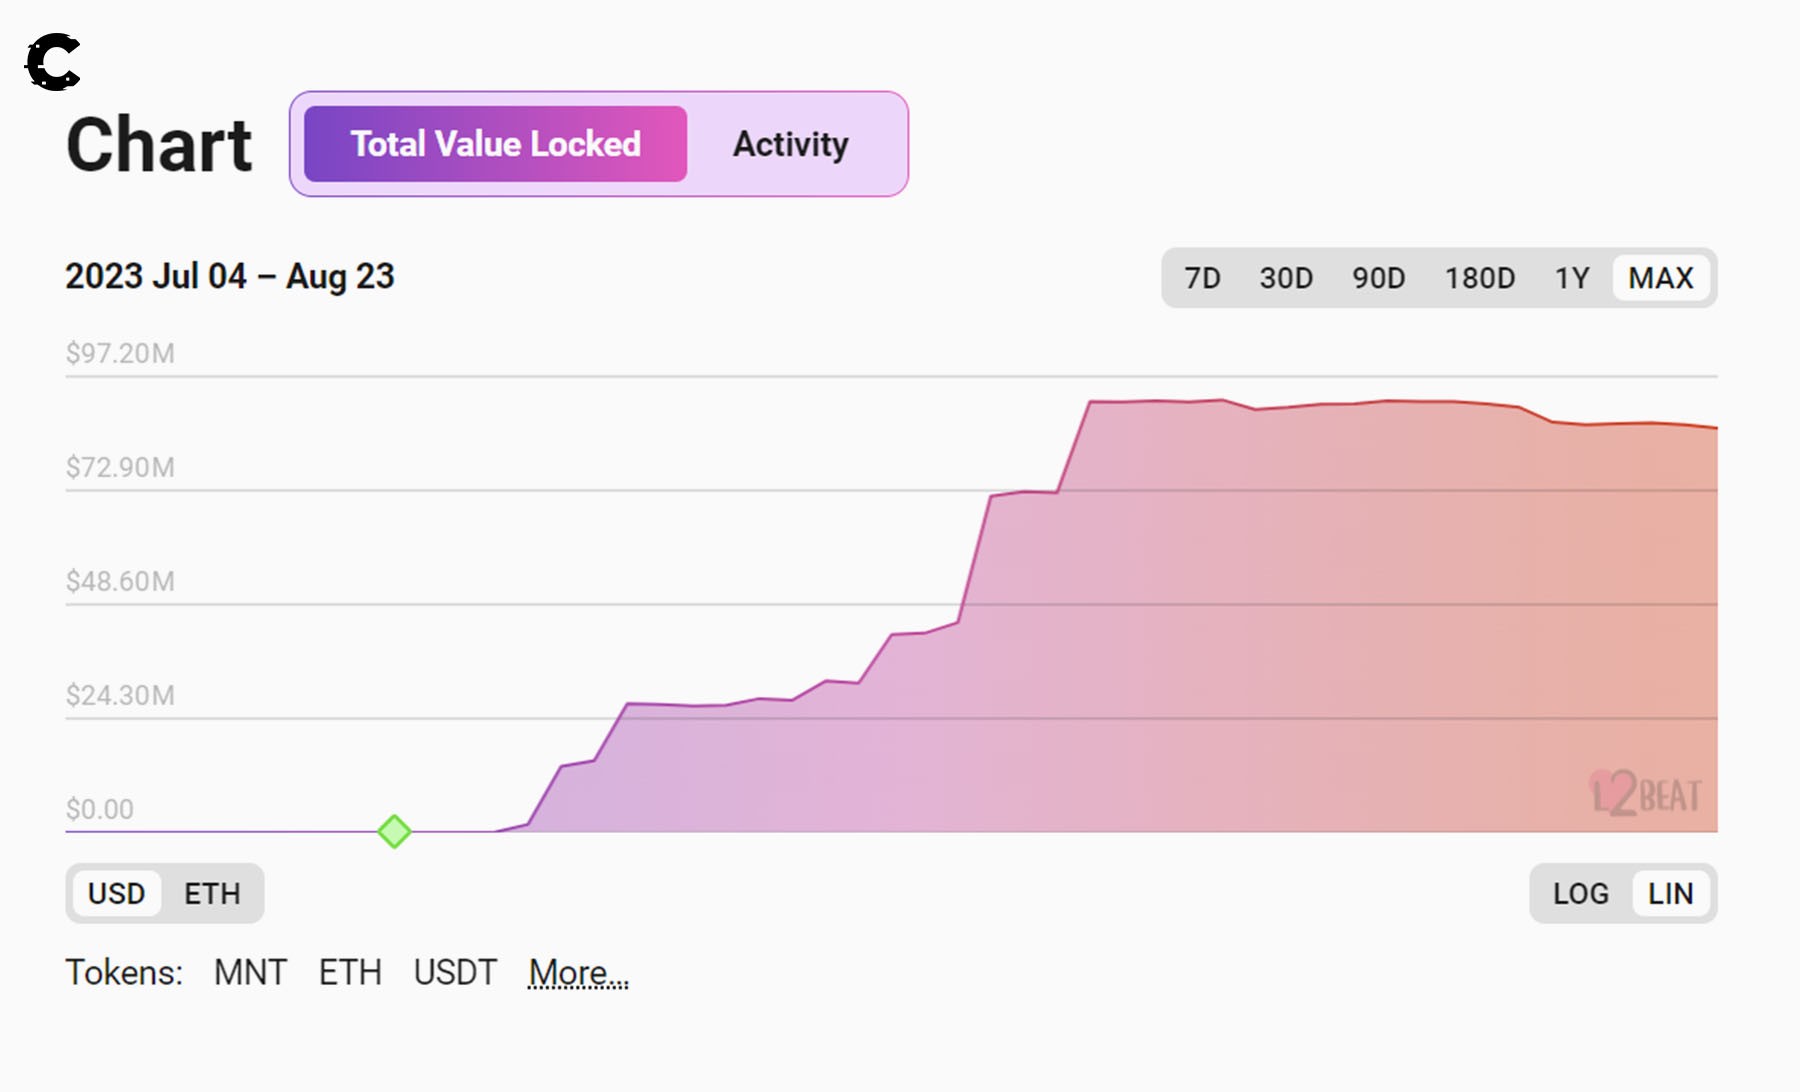1800x1092 pixels.
Task: Filter chart by MNT token
Action: click(x=250, y=972)
